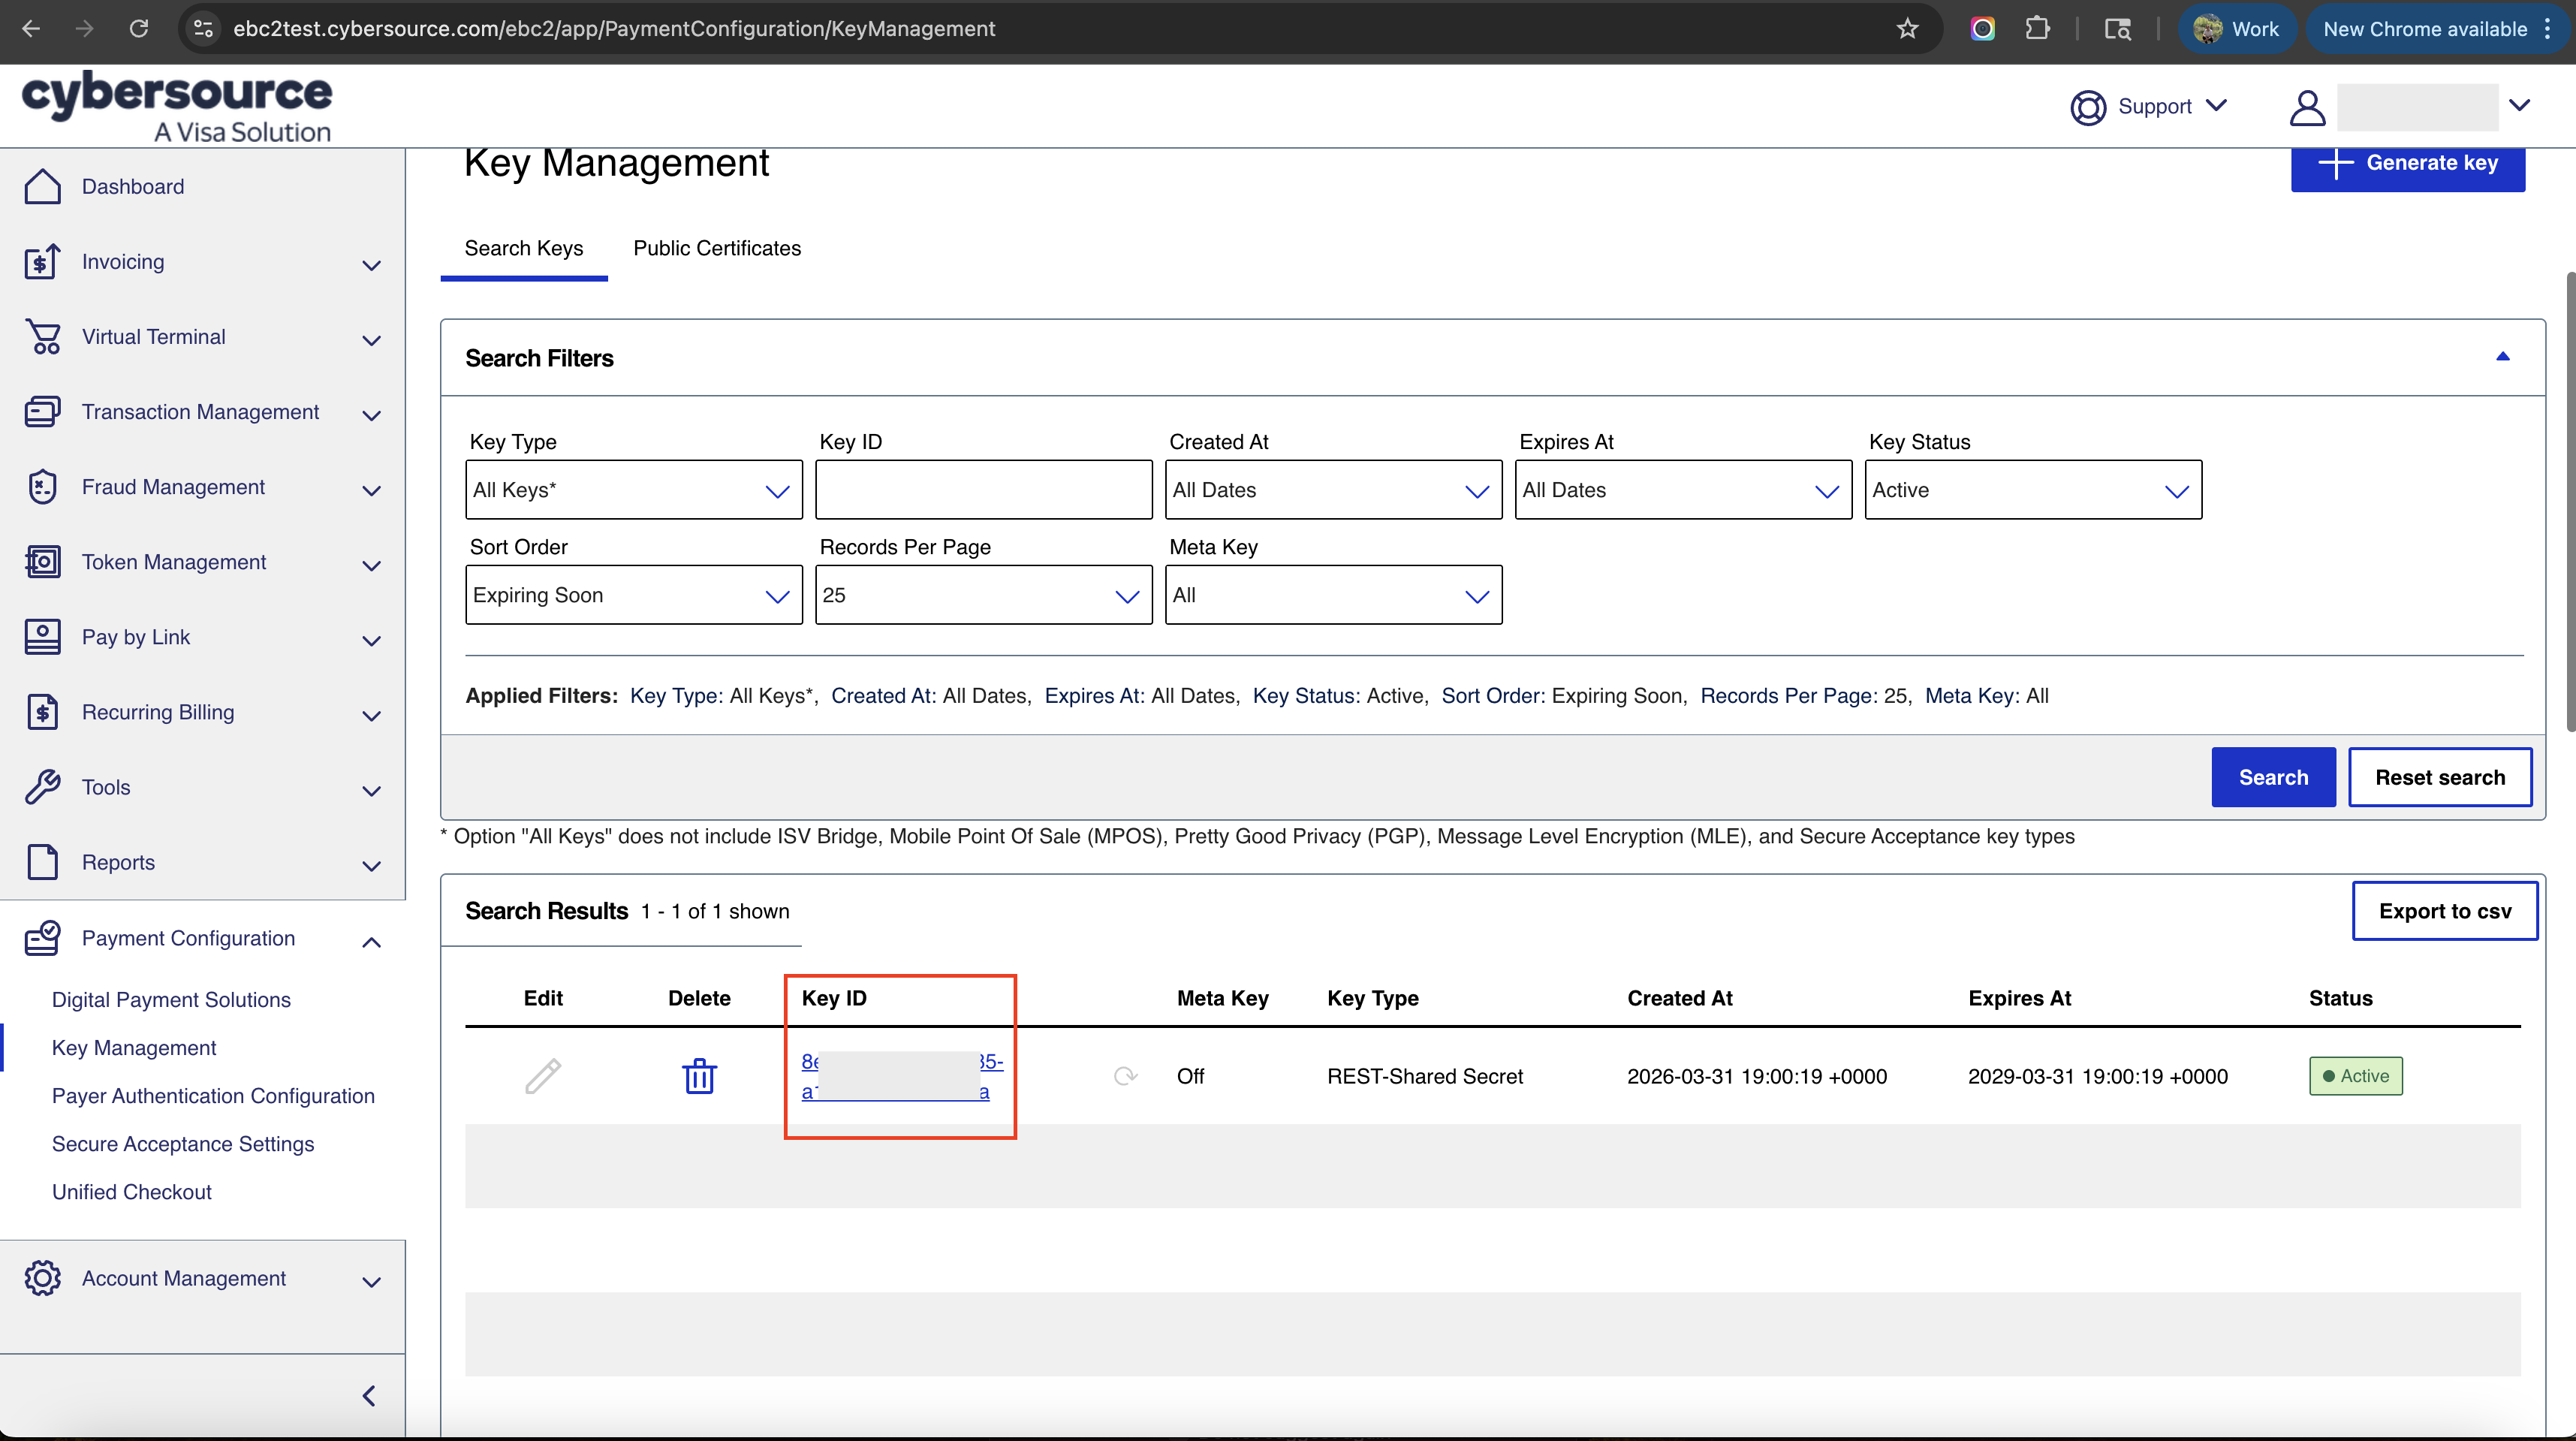Click the REST-Shared Secret key type cell
The height and width of the screenshot is (1441, 2576).
(1425, 1076)
